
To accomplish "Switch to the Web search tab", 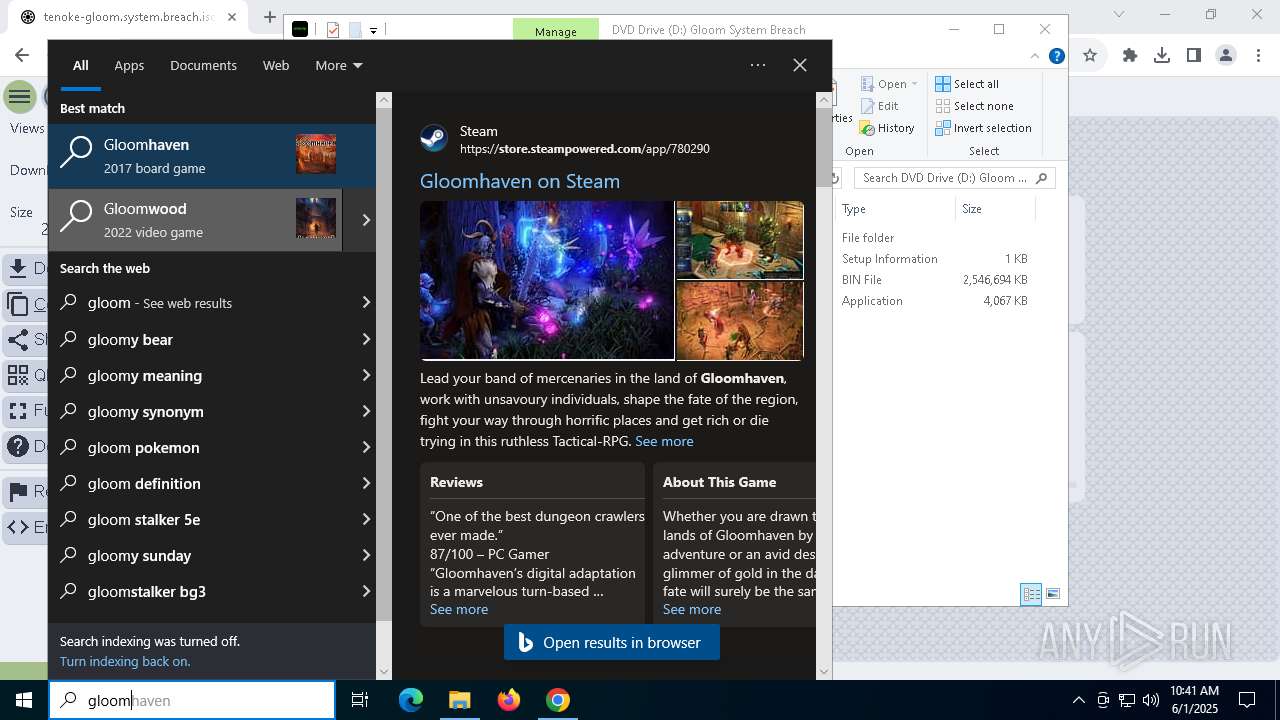I will (x=276, y=65).
